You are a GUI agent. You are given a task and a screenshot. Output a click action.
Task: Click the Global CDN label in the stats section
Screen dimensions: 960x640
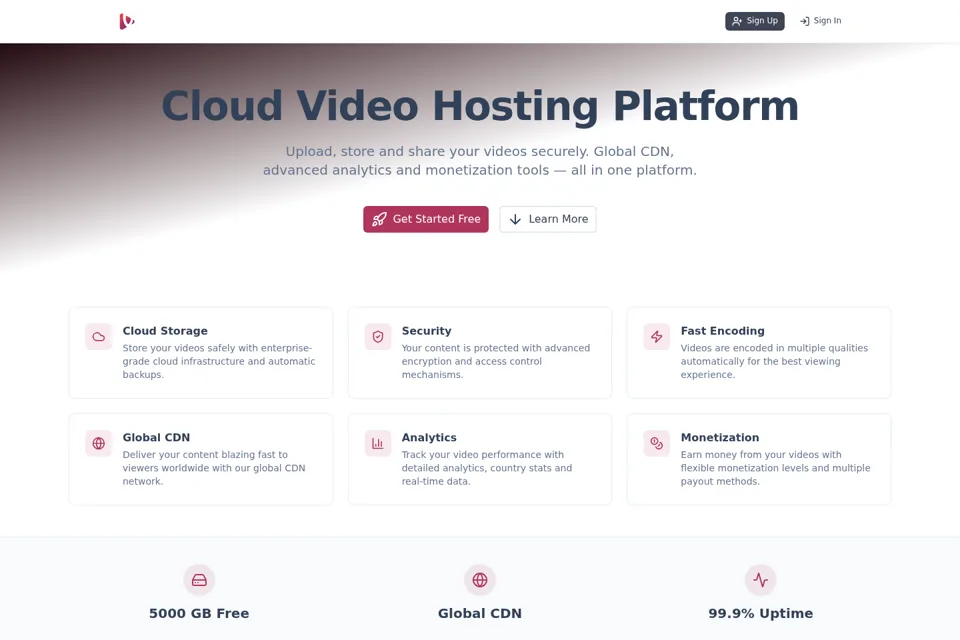480,613
